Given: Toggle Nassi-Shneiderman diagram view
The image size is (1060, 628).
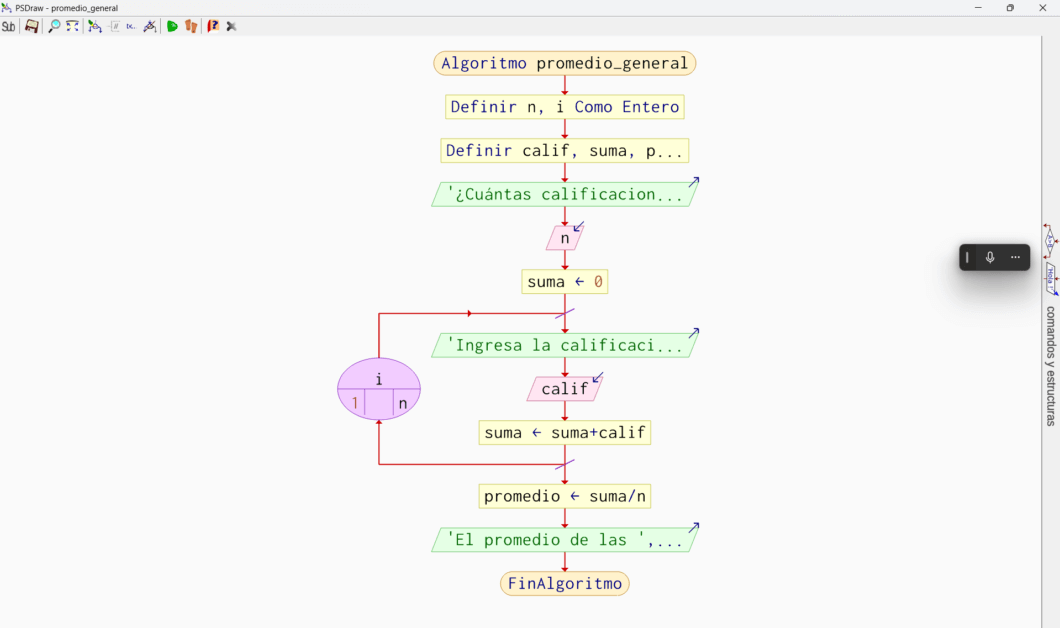Looking at the screenshot, I should coord(114,27).
